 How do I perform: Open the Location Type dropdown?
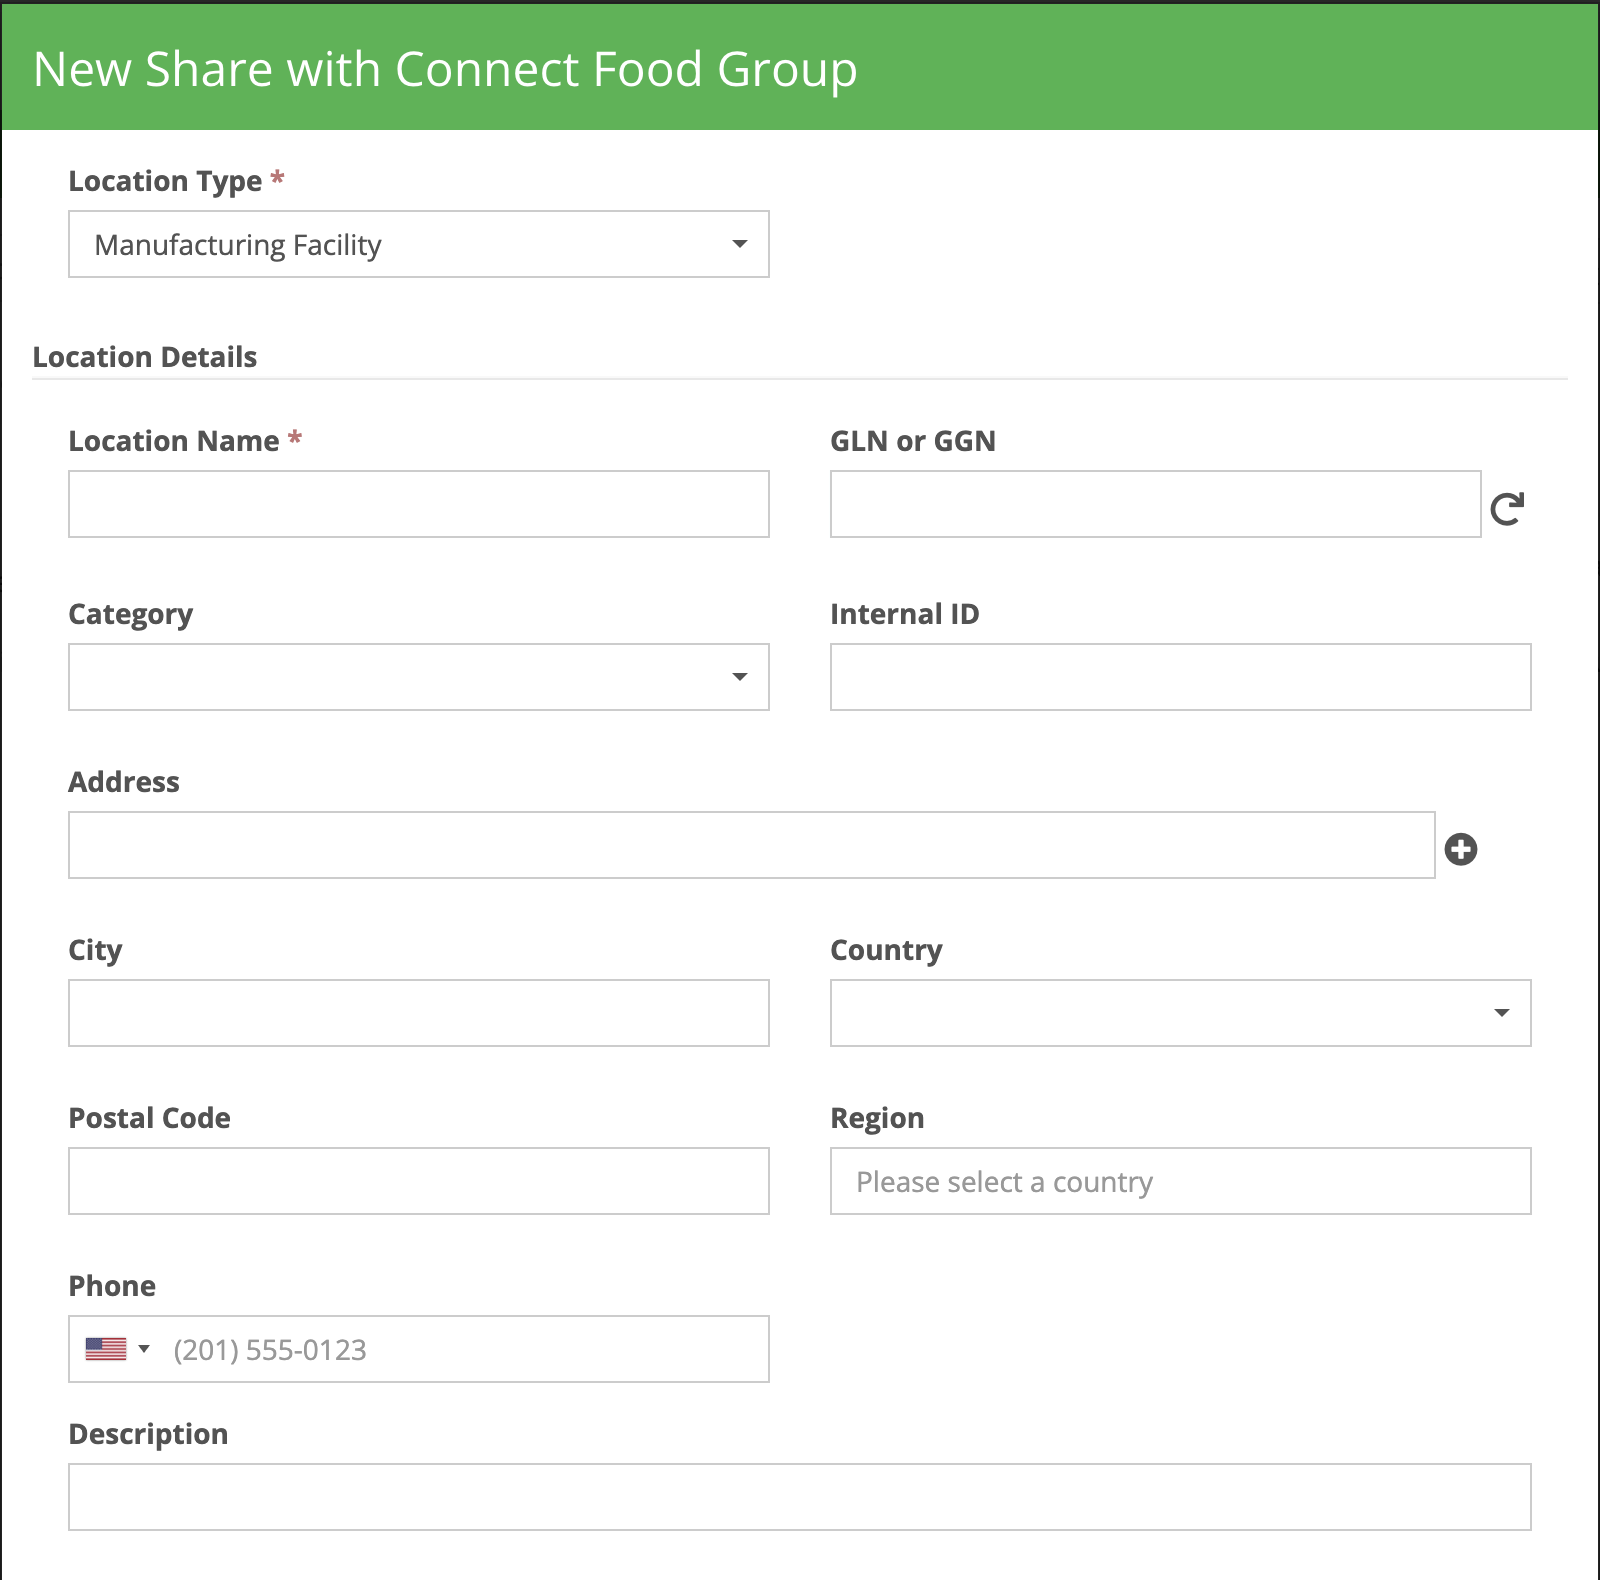pyautogui.click(x=418, y=244)
